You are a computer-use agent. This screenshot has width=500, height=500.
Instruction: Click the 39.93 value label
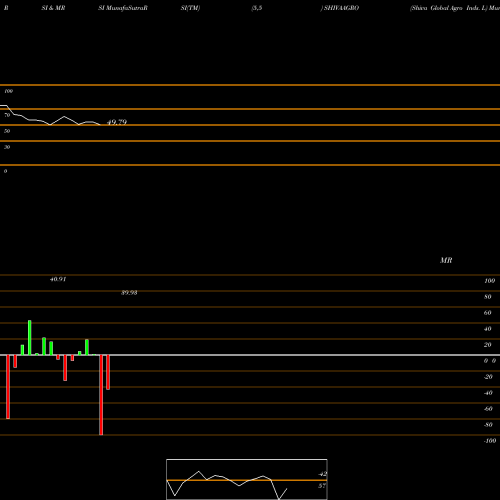(x=129, y=293)
